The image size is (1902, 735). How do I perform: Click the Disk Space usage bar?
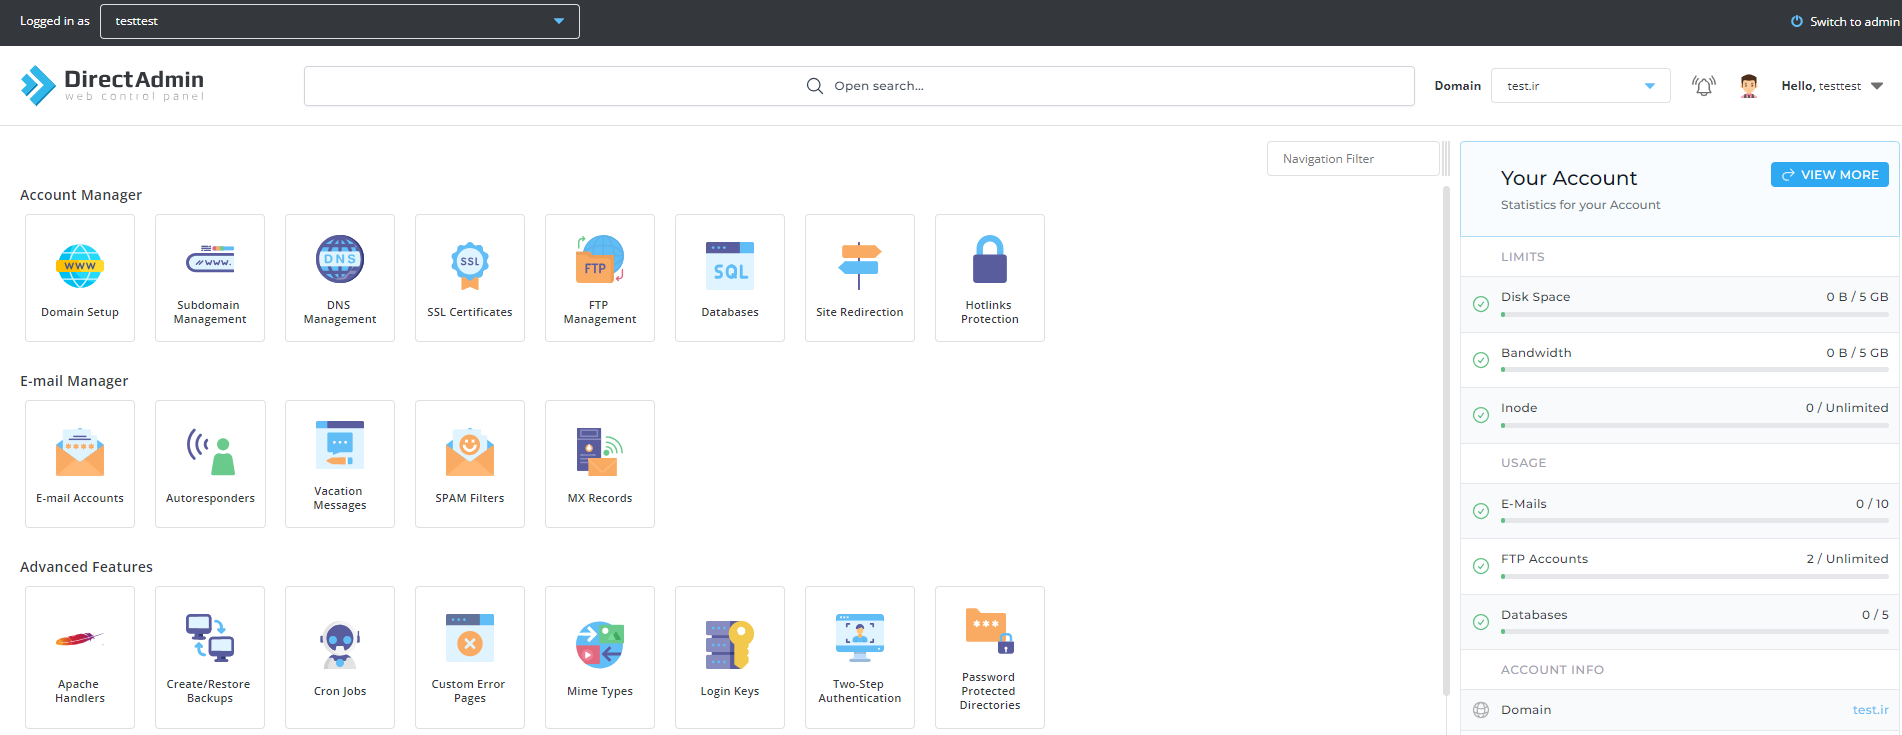(x=1694, y=314)
